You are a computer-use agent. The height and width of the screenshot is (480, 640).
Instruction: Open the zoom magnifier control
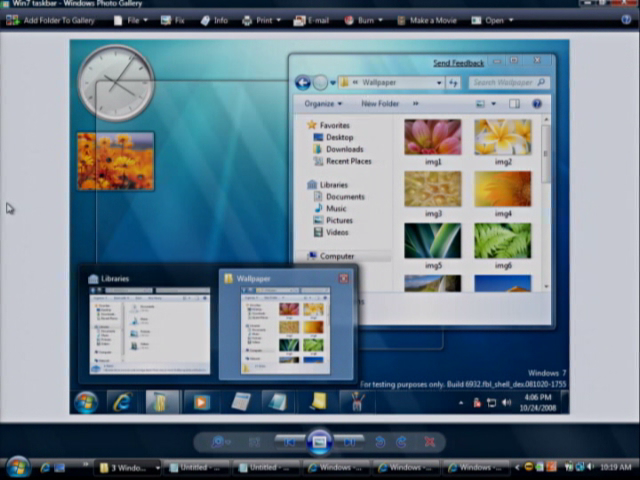(221, 442)
